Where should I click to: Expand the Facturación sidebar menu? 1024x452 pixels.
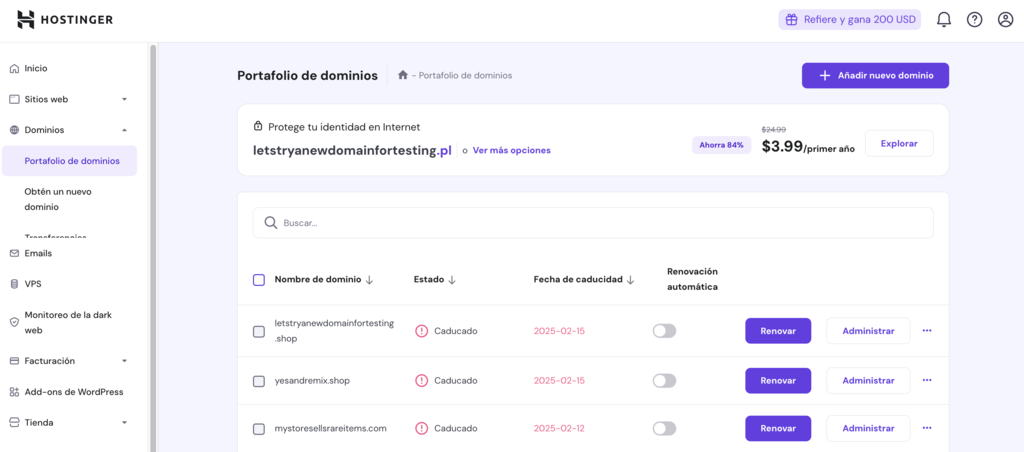(124, 361)
